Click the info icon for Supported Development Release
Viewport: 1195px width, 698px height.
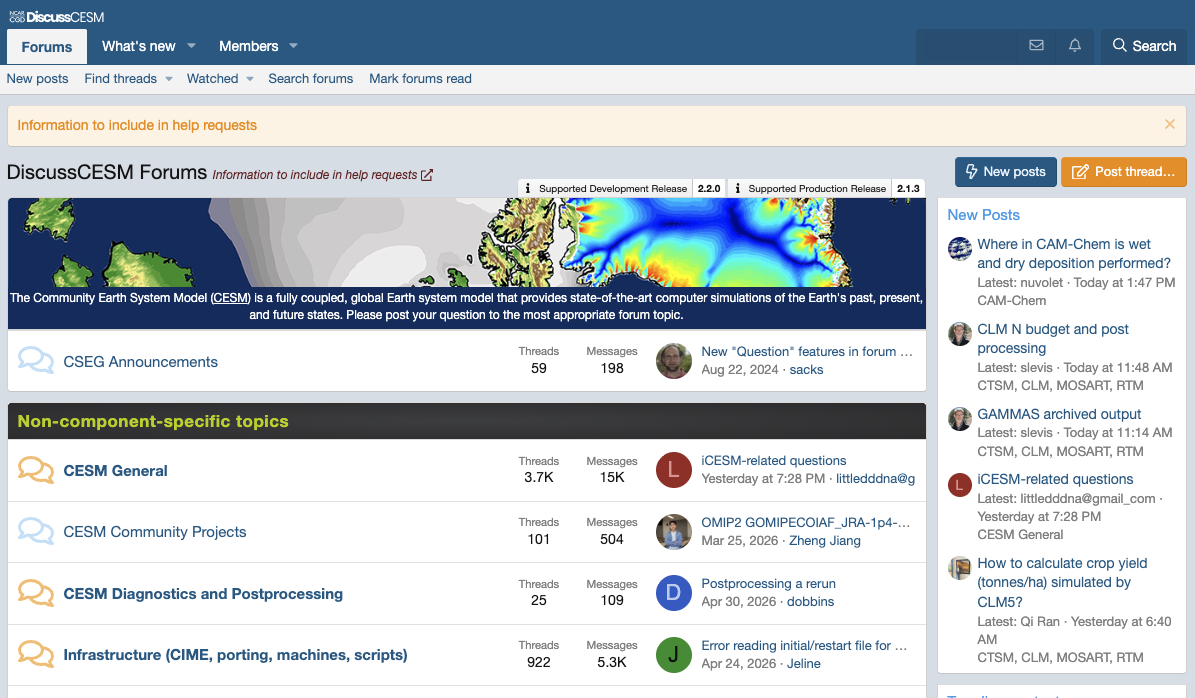[527, 188]
